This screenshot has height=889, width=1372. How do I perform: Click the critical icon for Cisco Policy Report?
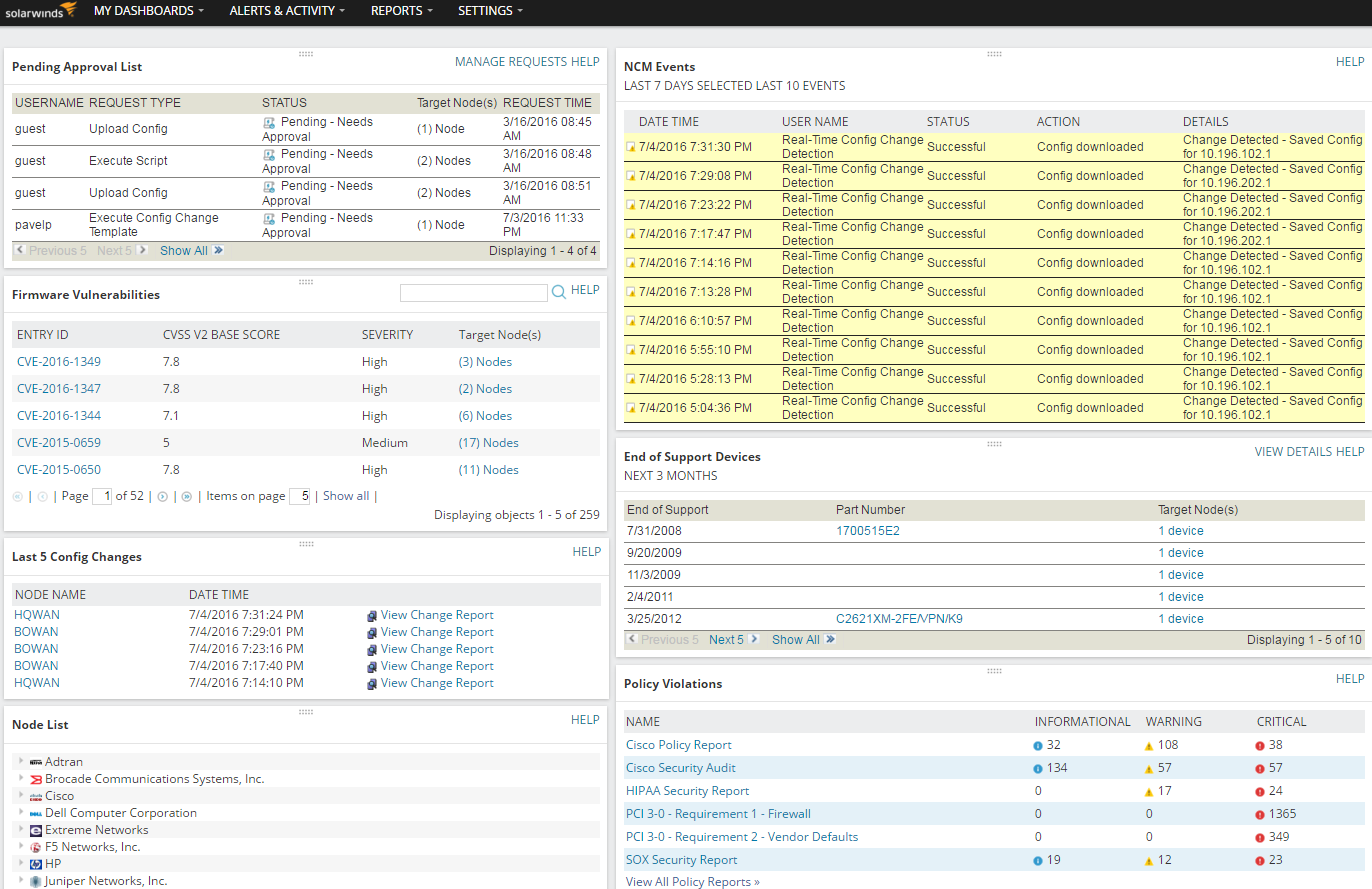[1259, 745]
